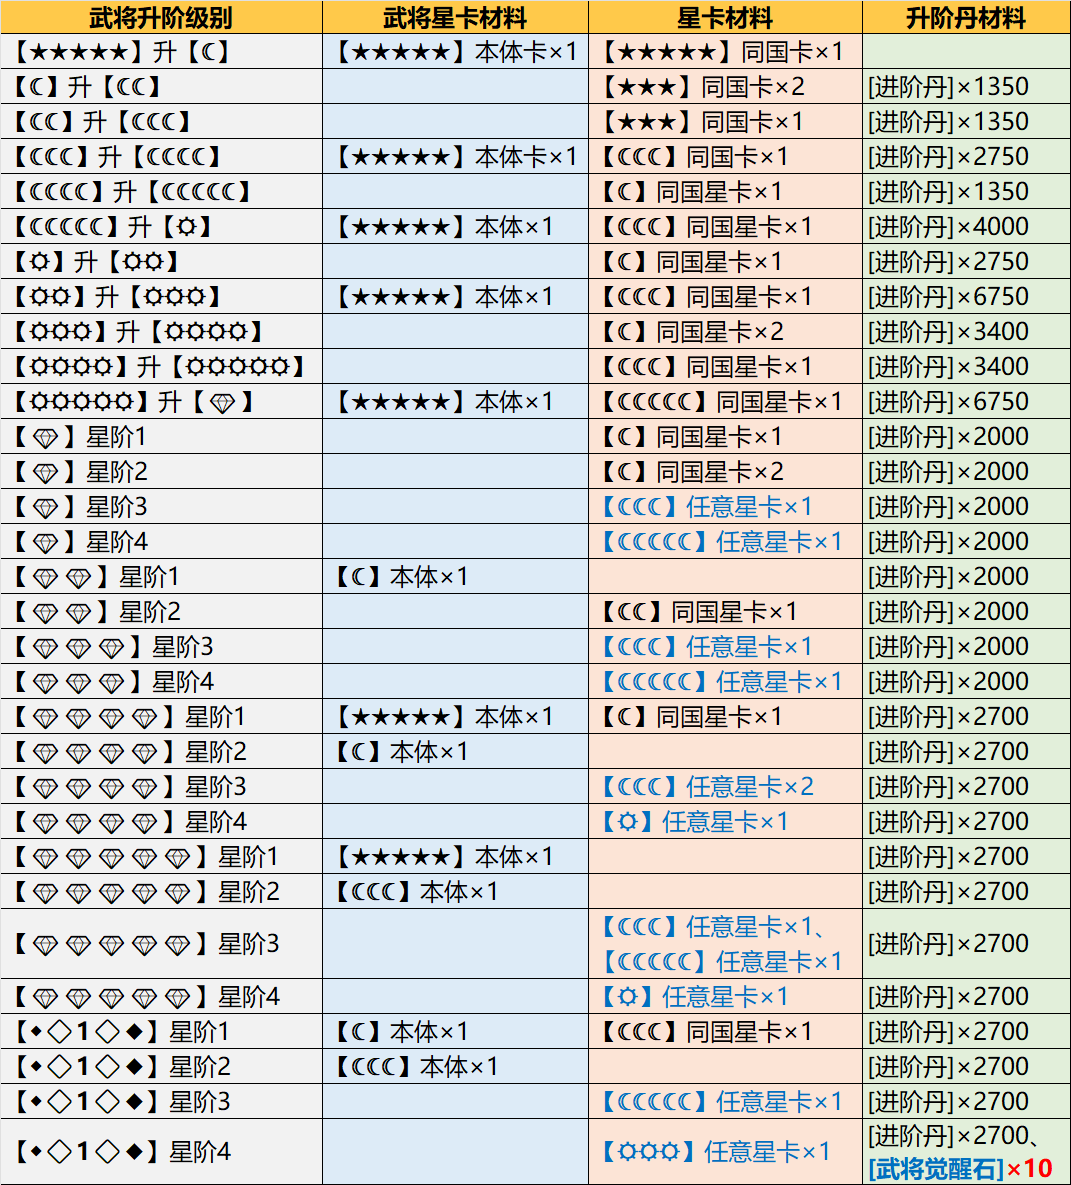Click the [进阶丹]×4000 cell
The image size is (1071, 1185).
click(x=966, y=226)
